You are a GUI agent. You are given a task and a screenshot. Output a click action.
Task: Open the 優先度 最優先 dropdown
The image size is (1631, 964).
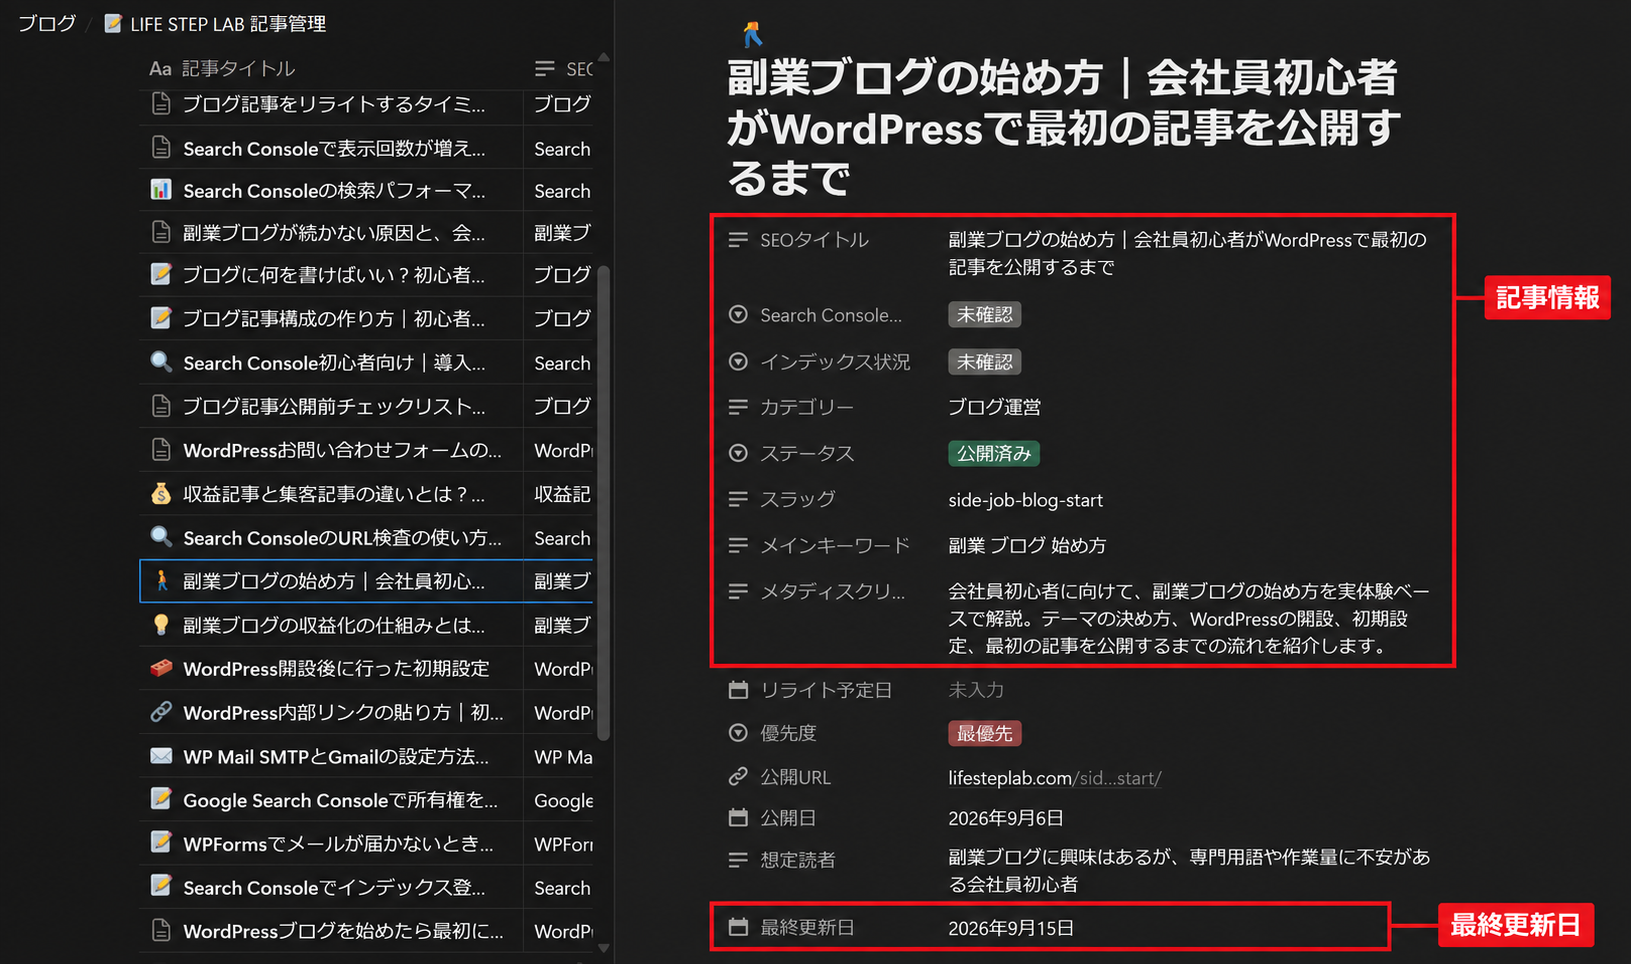point(984,733)
